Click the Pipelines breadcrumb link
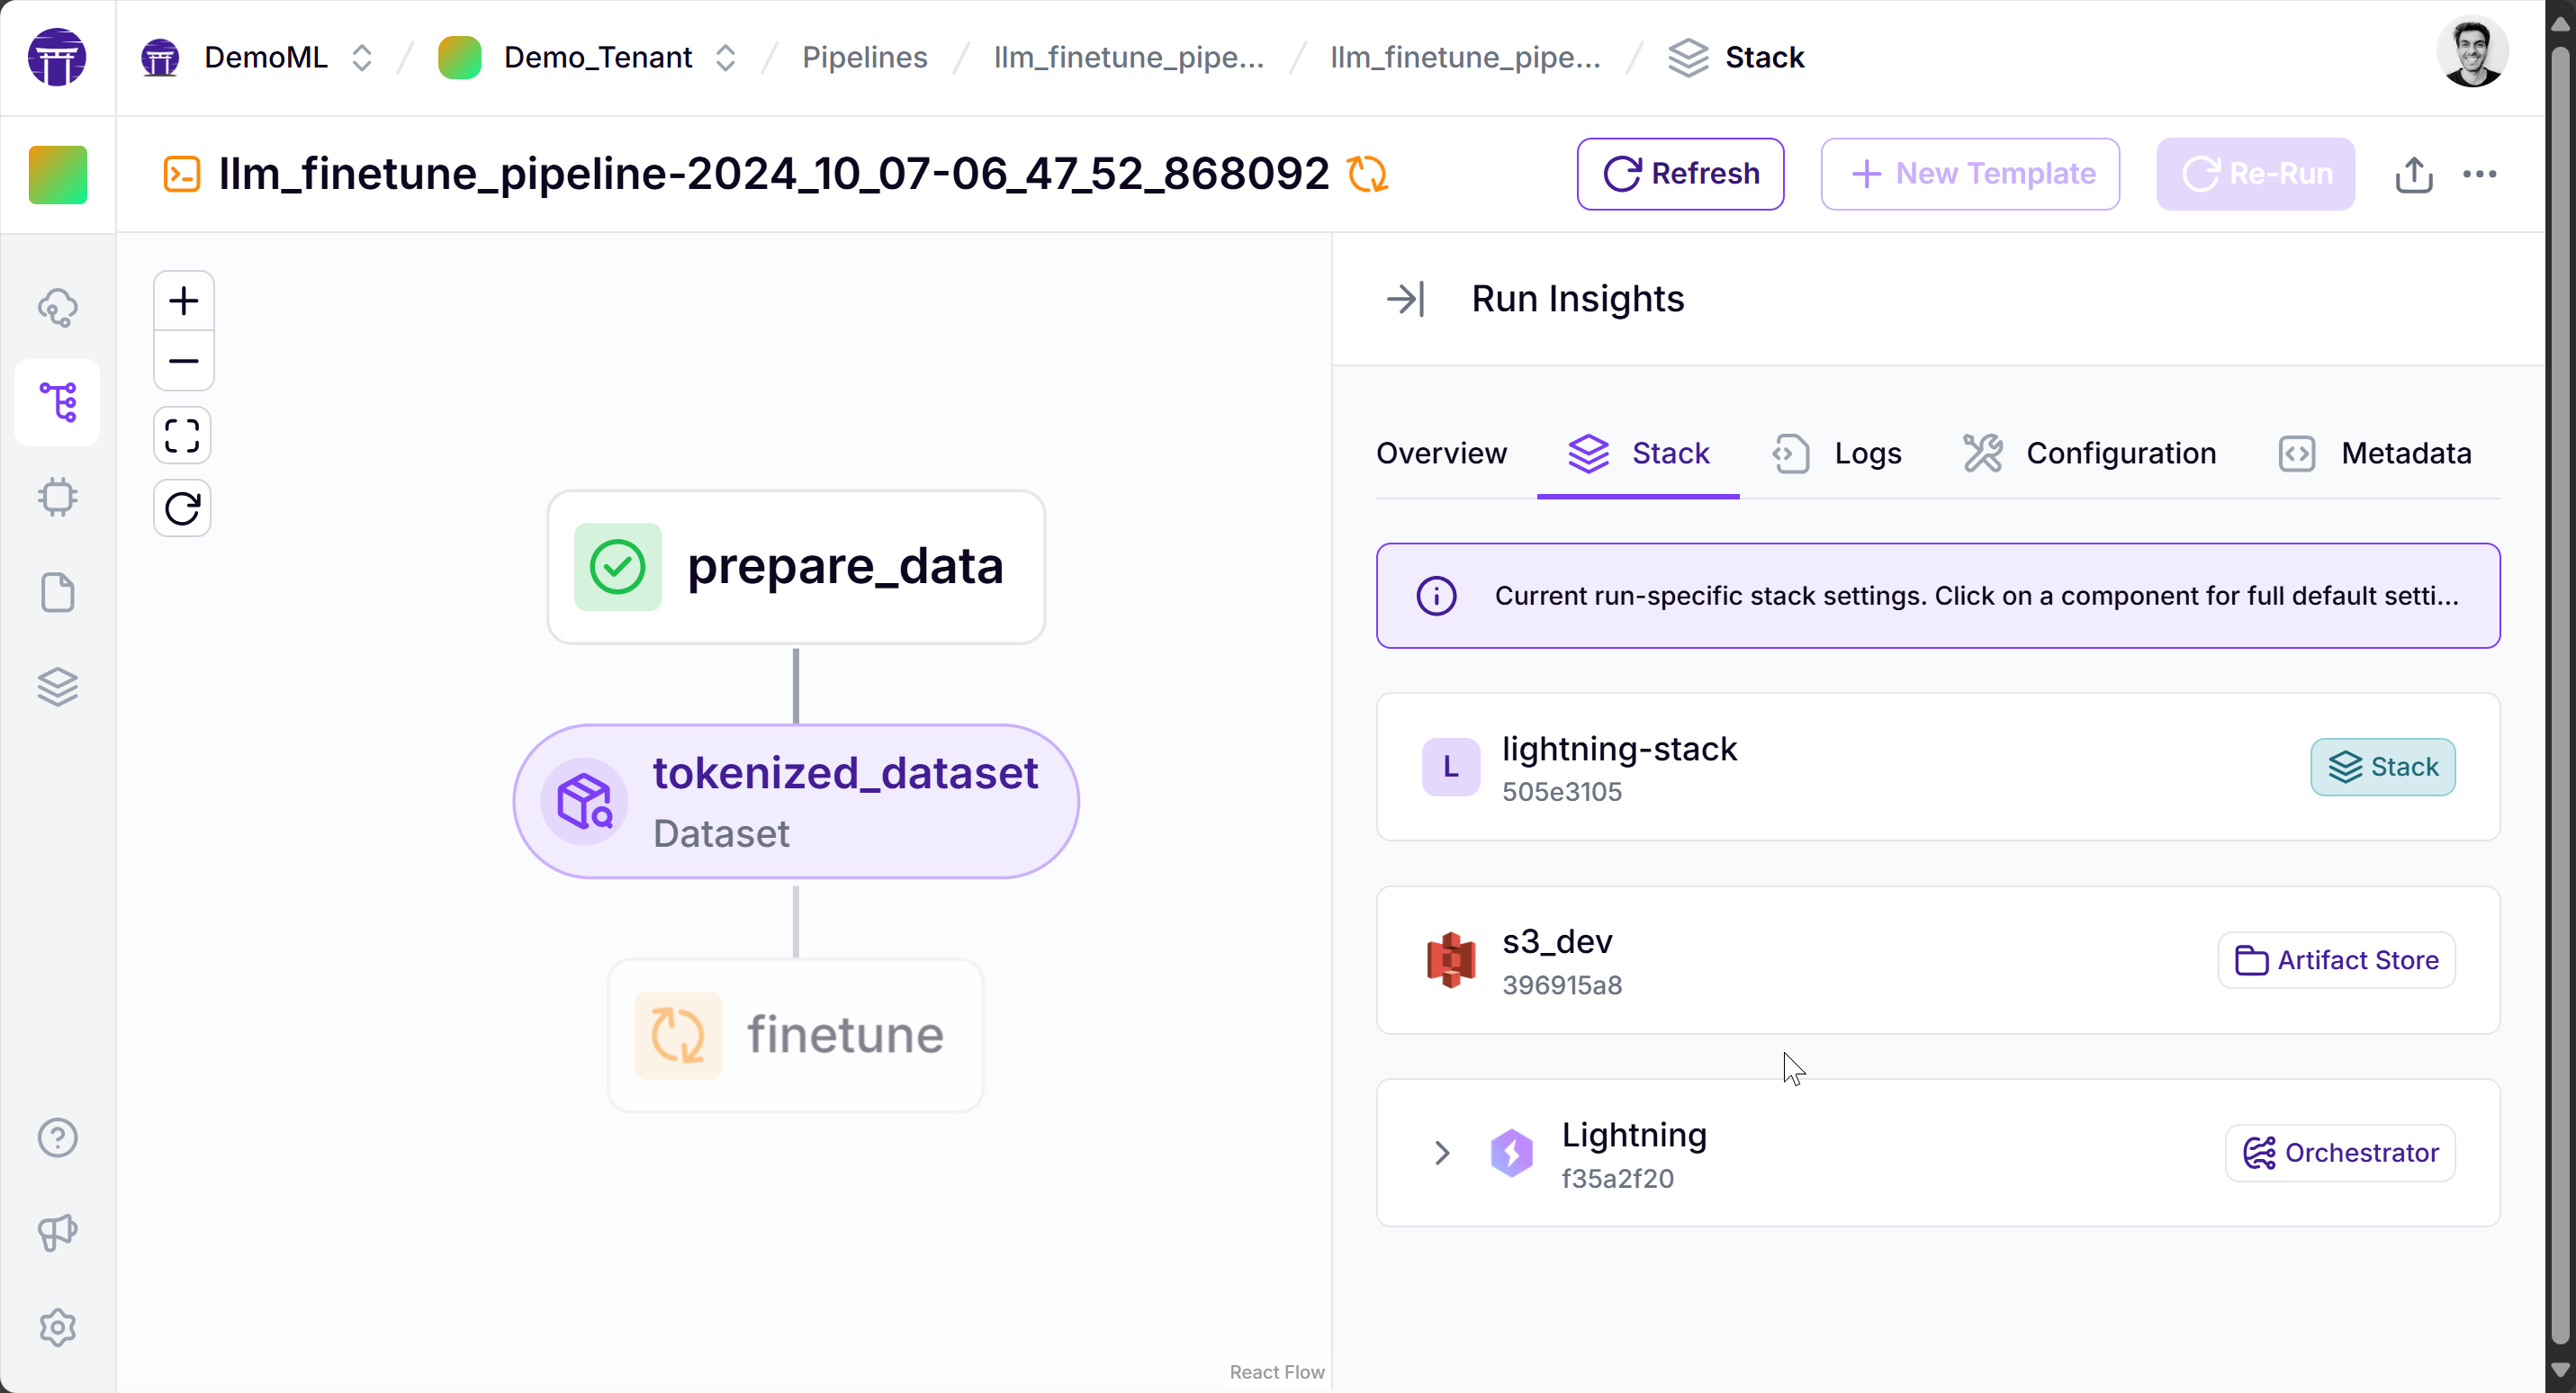The width and height of the screenshot is (2576, 1393). pos(864,58)
